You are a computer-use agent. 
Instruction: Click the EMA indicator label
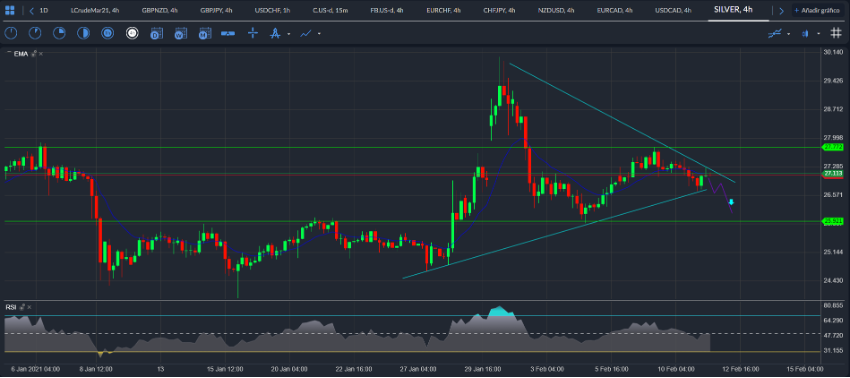click(20, 53)
